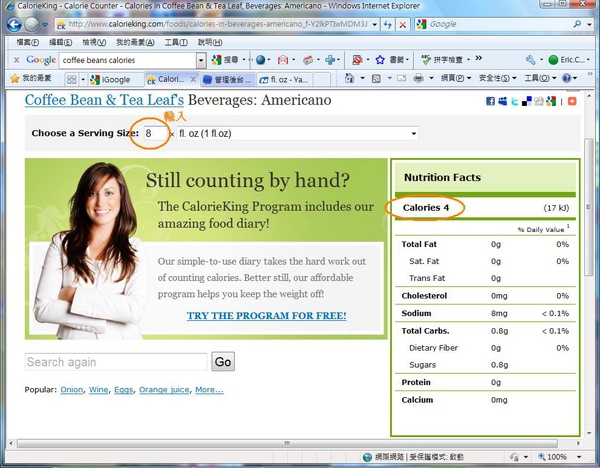This screenshot has height=468, width=600.
Task: Click the blue globe icon in Google toolbar
Action: tap(261, 60)
